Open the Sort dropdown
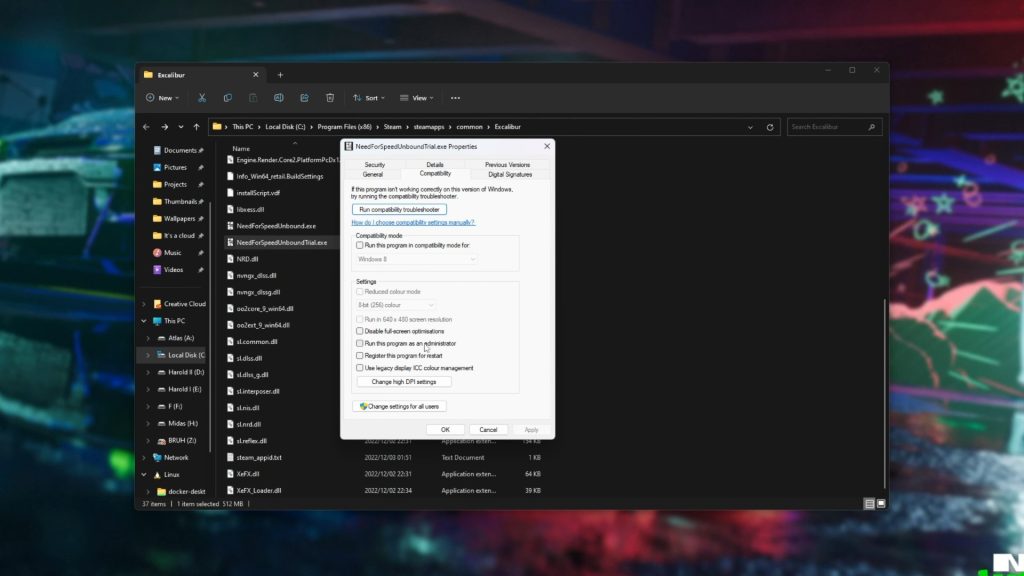Image resolution: width=1024 pixels, height=576 pixels. [x=369, y=98]
